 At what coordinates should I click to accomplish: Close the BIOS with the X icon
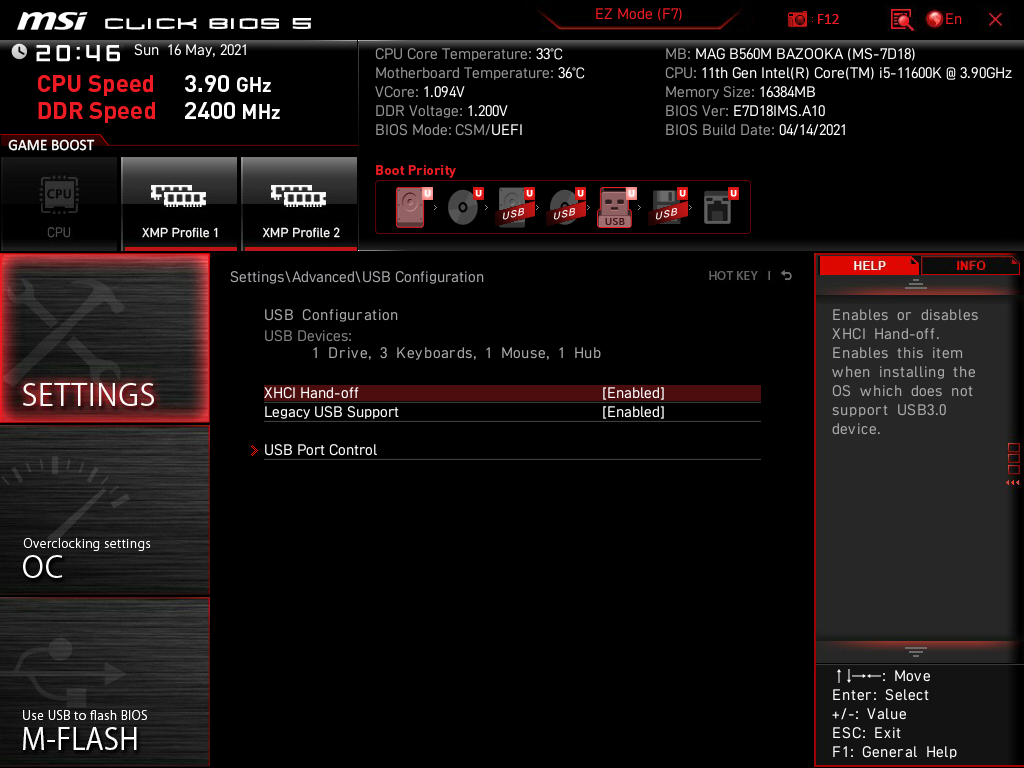pyautogui.click(x=995, y=20)
